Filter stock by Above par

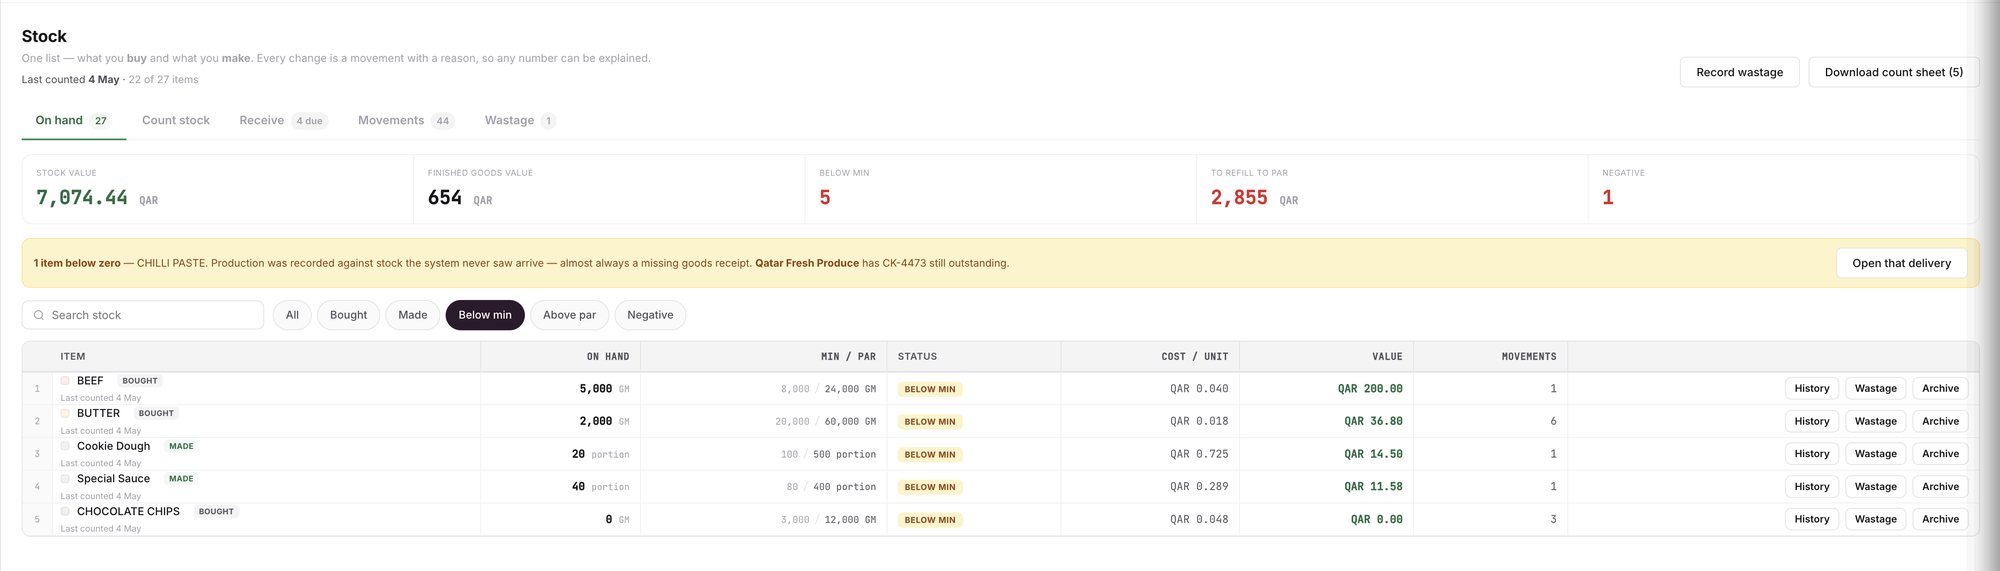tap(569, 315)
